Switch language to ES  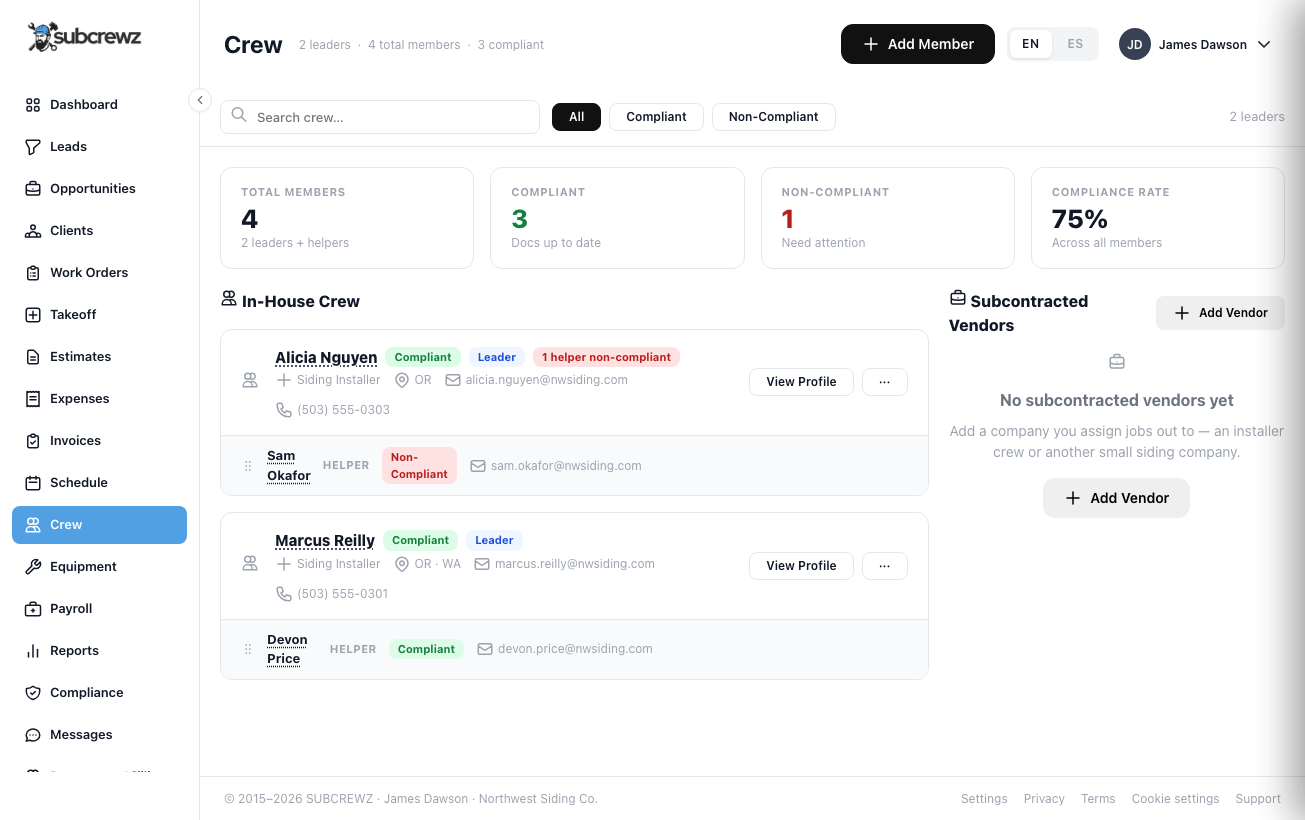(x=1075, y=44)
